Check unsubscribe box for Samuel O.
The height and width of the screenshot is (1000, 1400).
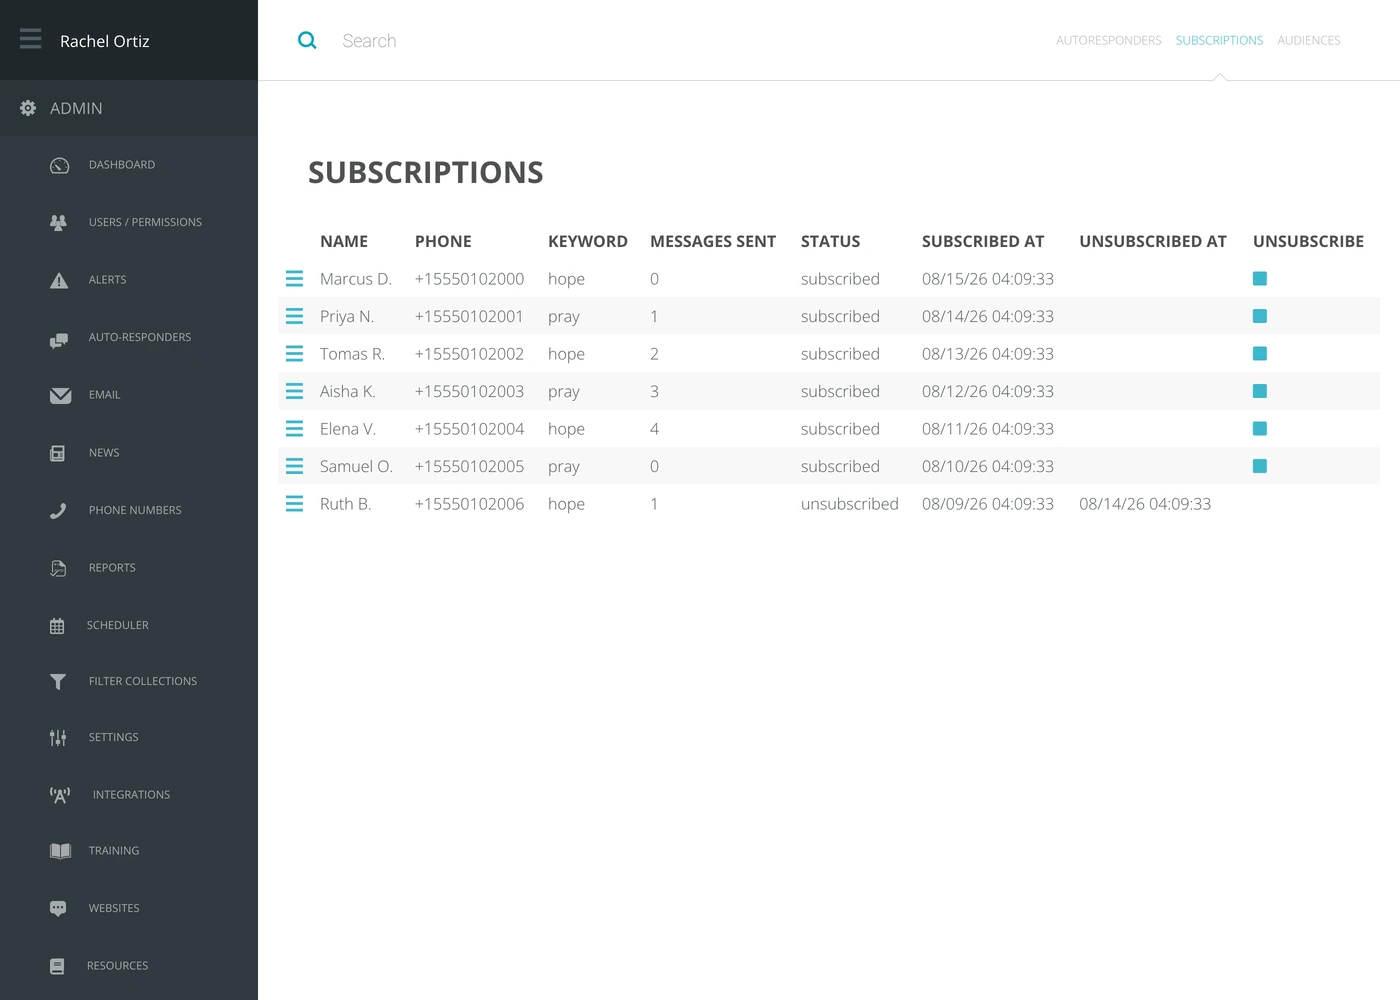(x=1260, y=466)
